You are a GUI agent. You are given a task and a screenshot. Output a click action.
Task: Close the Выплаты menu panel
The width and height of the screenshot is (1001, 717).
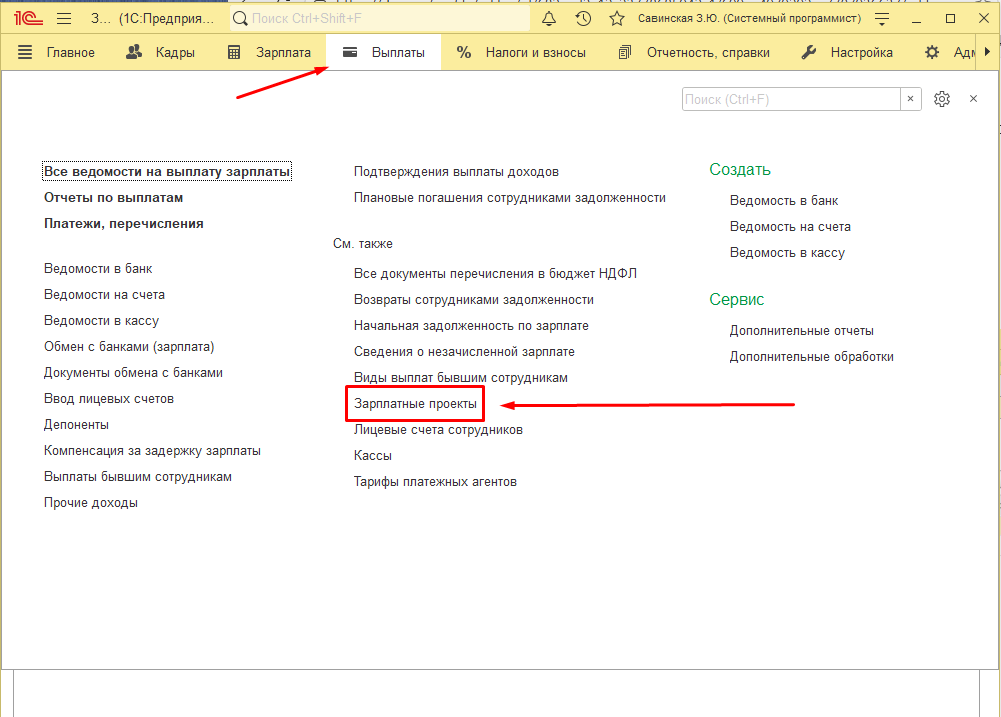click(973, 99)
